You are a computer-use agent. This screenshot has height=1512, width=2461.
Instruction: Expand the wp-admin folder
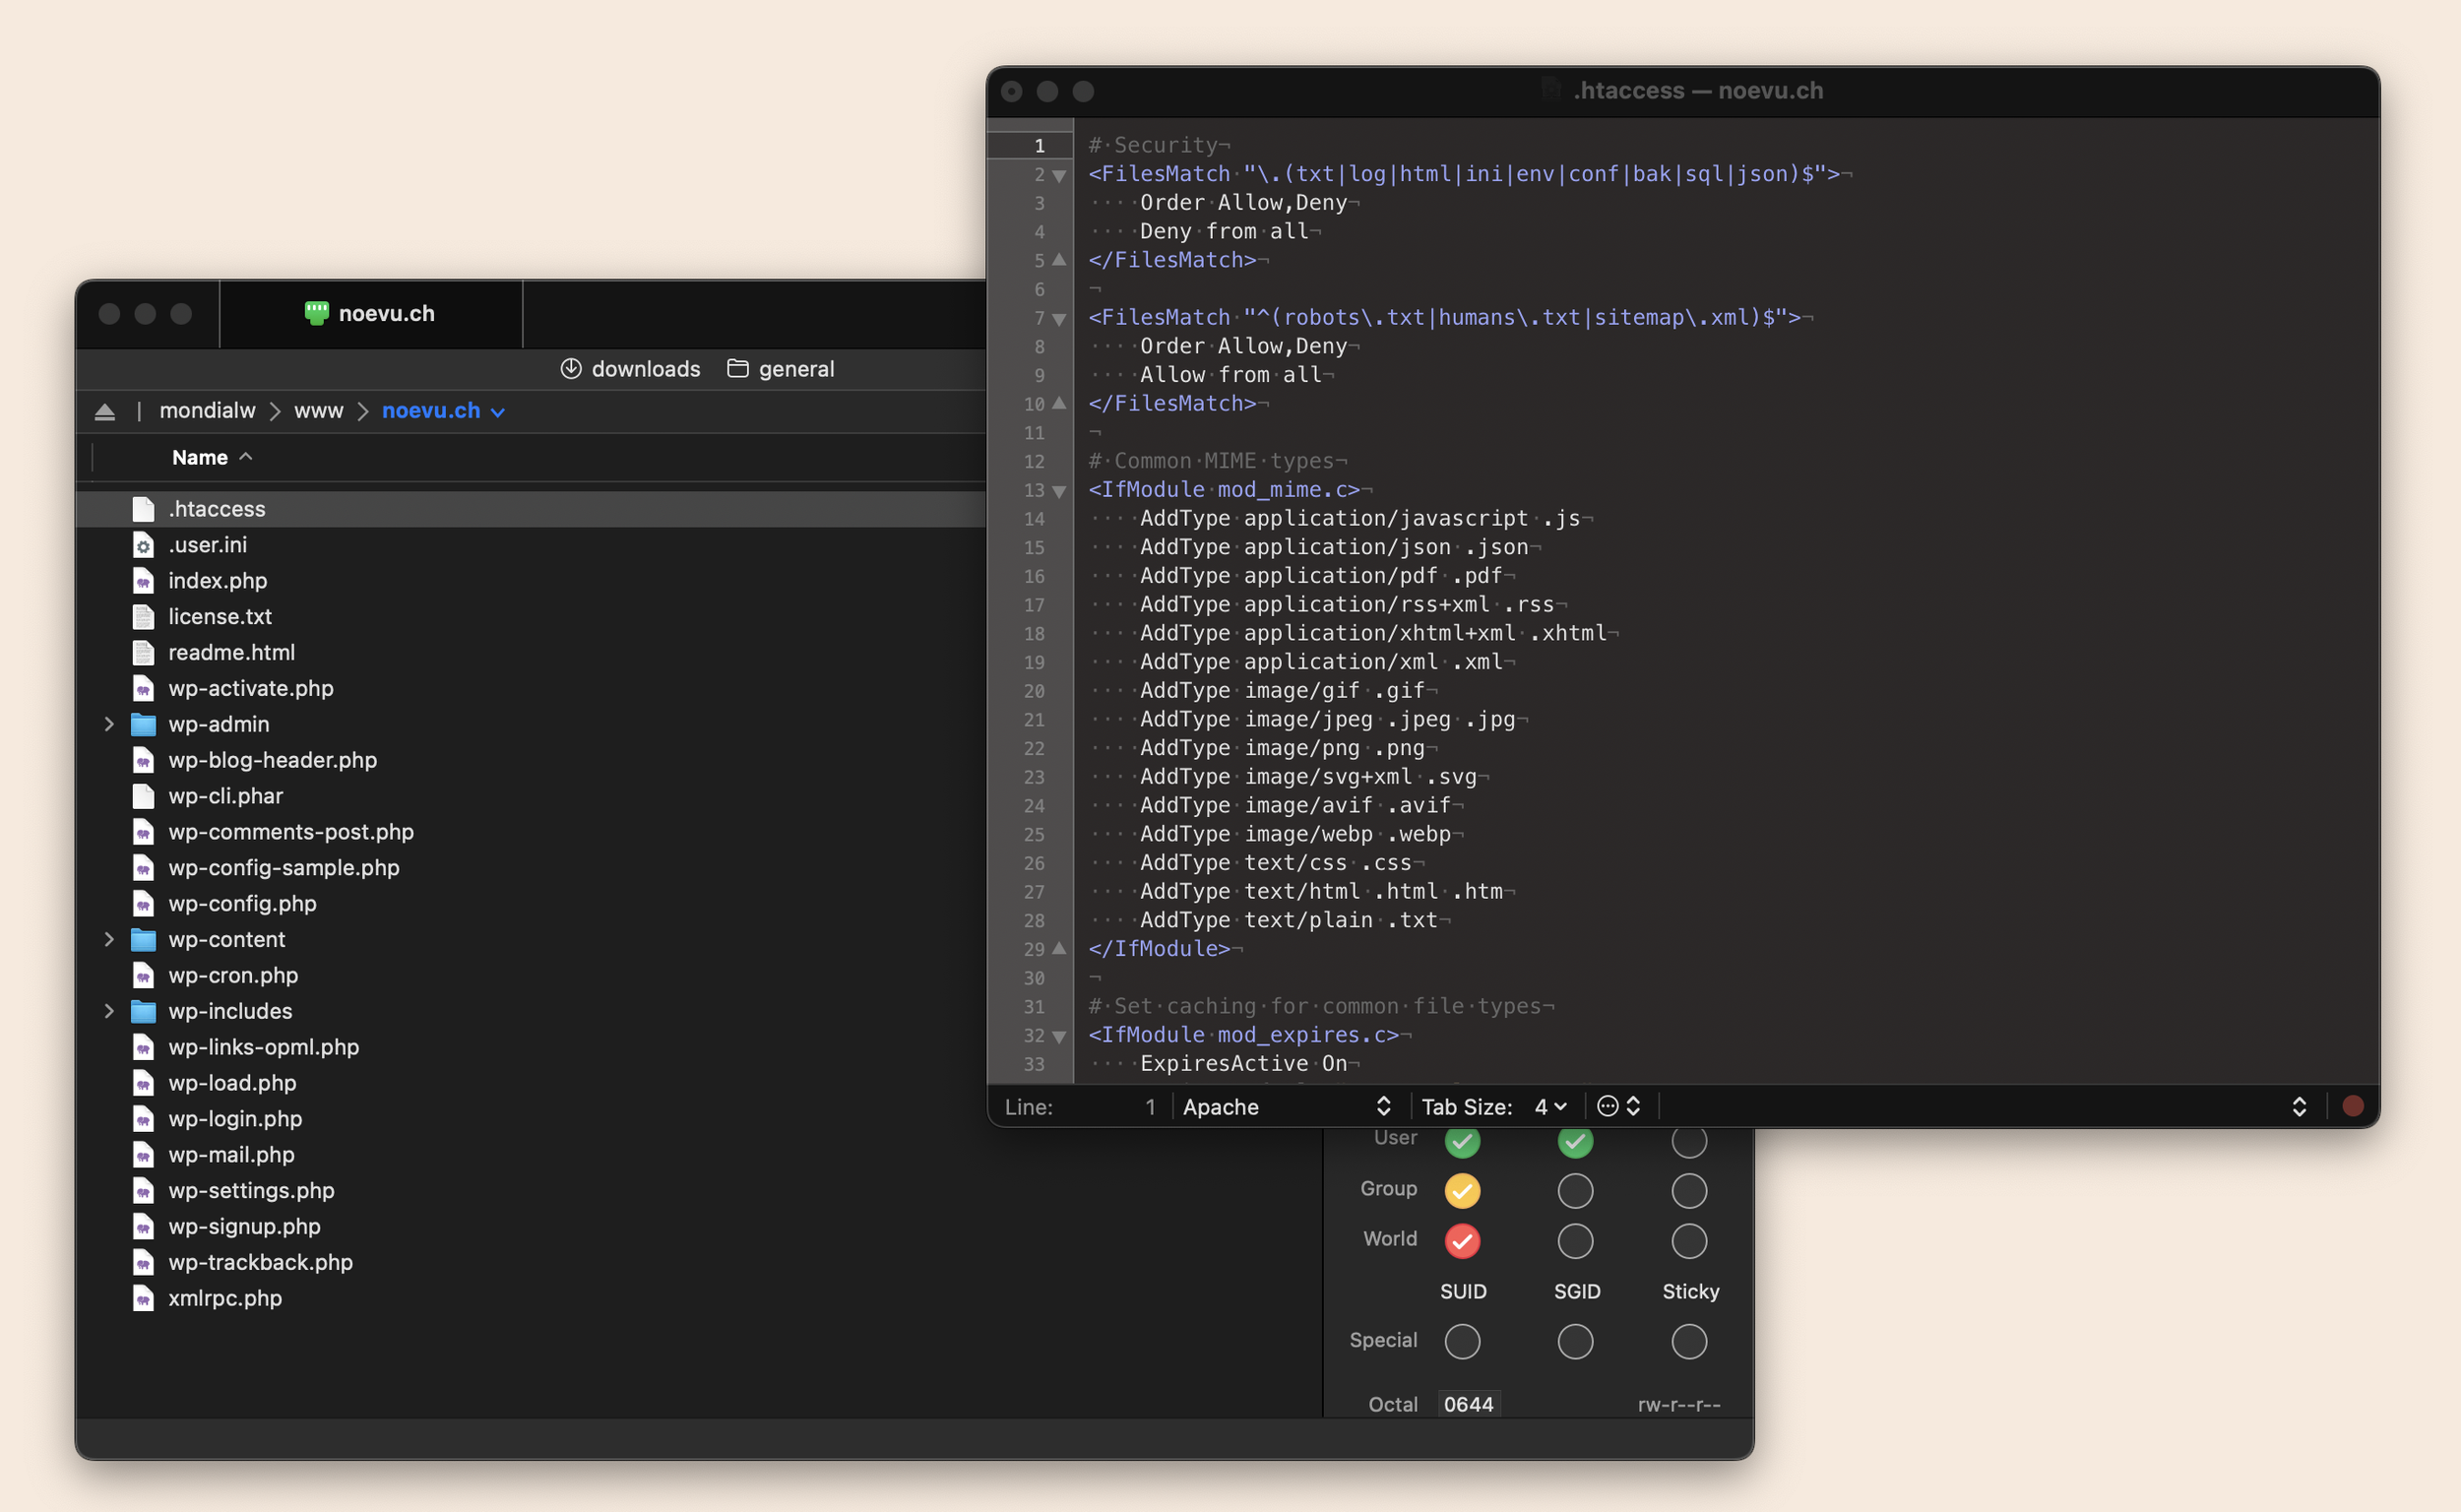(x=109, y=724)
